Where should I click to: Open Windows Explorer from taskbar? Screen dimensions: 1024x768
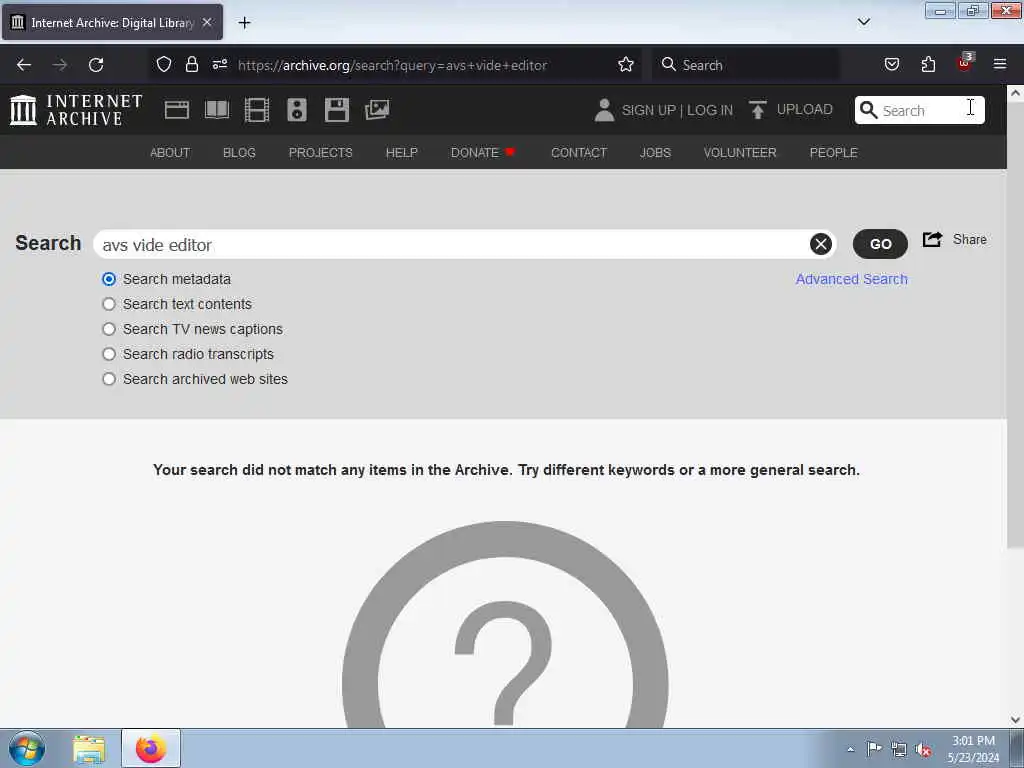coord(89,749)
